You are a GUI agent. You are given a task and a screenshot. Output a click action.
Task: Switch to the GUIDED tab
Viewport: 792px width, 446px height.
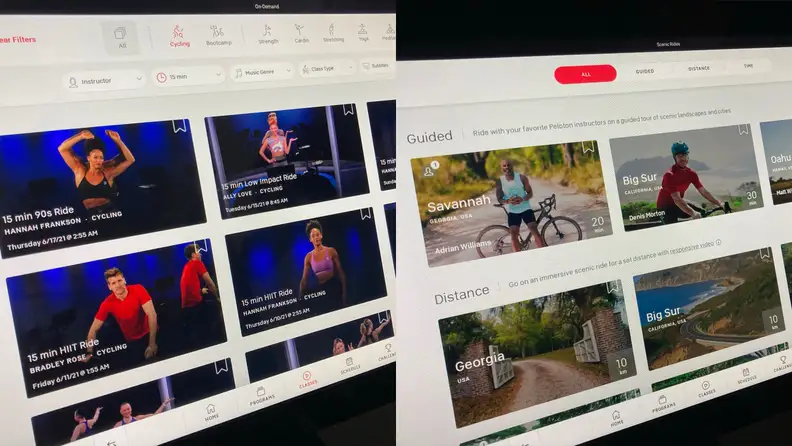click(x=645, y=71)
